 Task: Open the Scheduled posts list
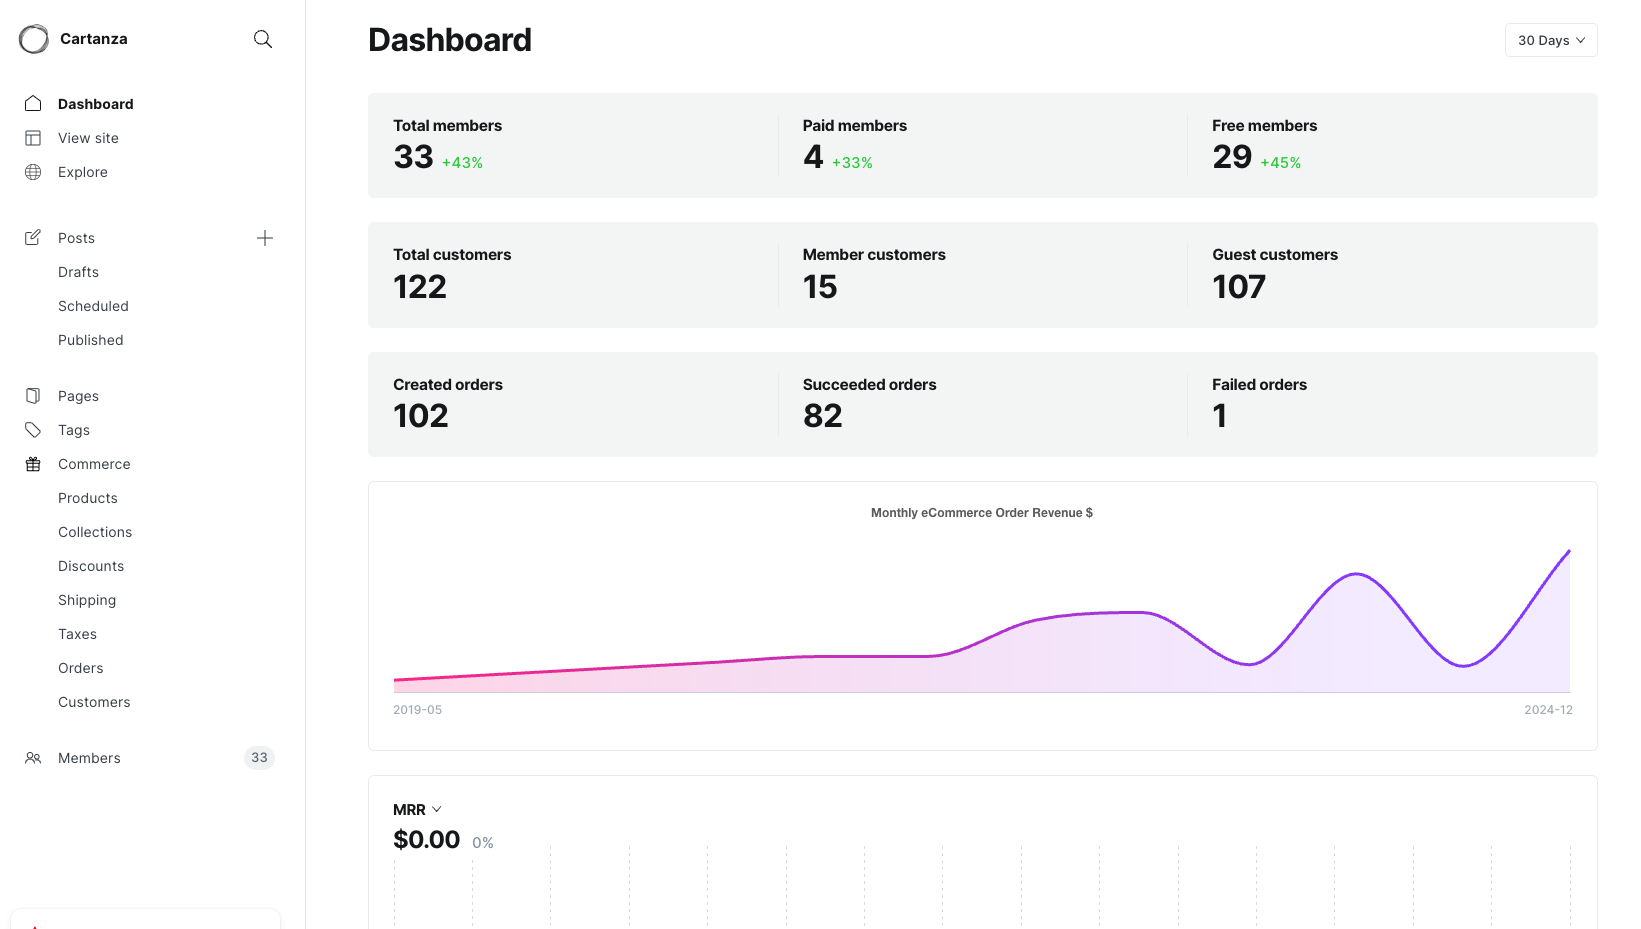[93, 306]
